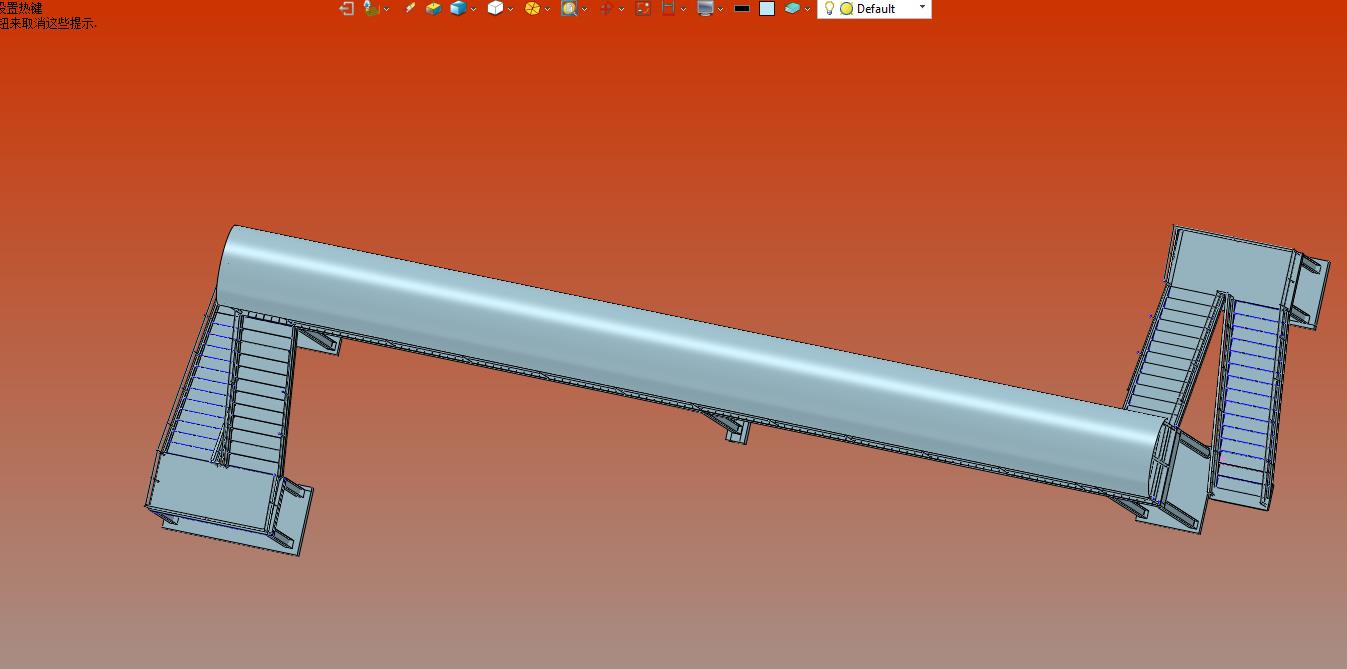The width and height of the screenshot is (1347, 669).
Task: Click the teal layer manager icon
Action: (x=792, y=8)
